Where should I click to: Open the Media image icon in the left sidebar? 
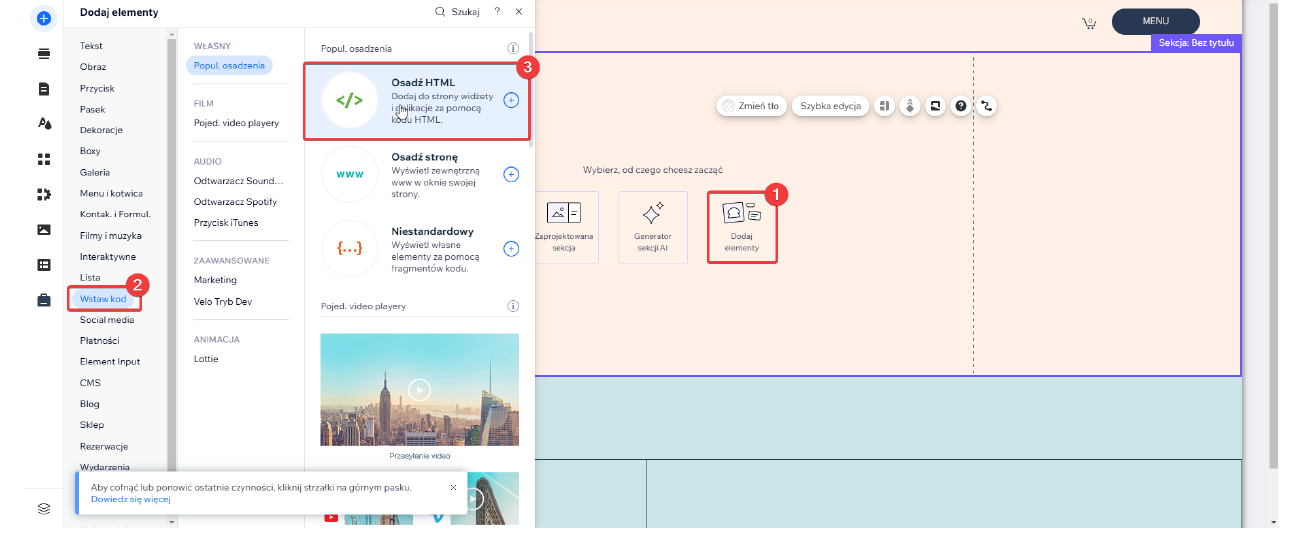coord(43,229)
